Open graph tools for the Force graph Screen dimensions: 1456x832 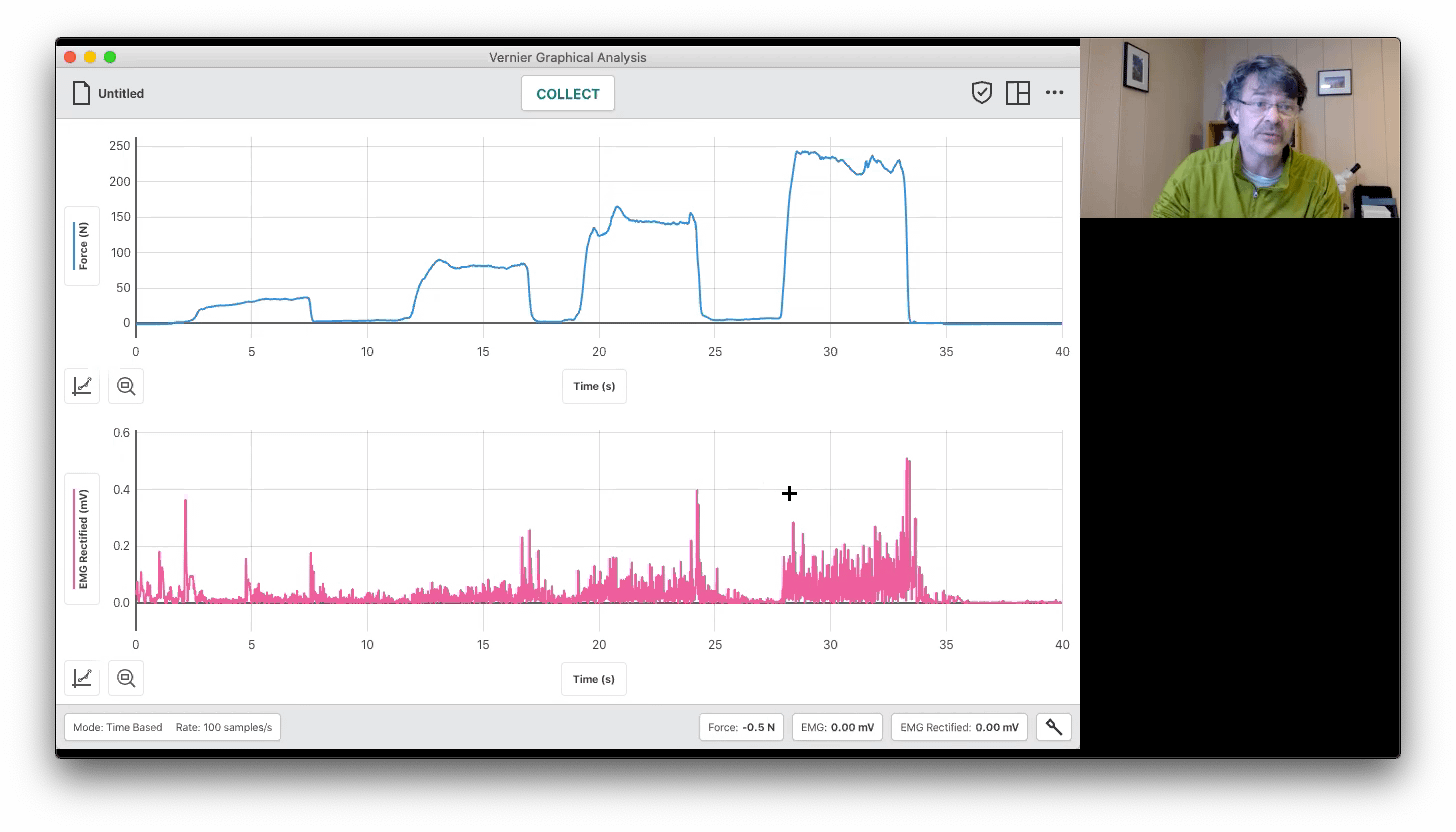(x=82, y=386)
